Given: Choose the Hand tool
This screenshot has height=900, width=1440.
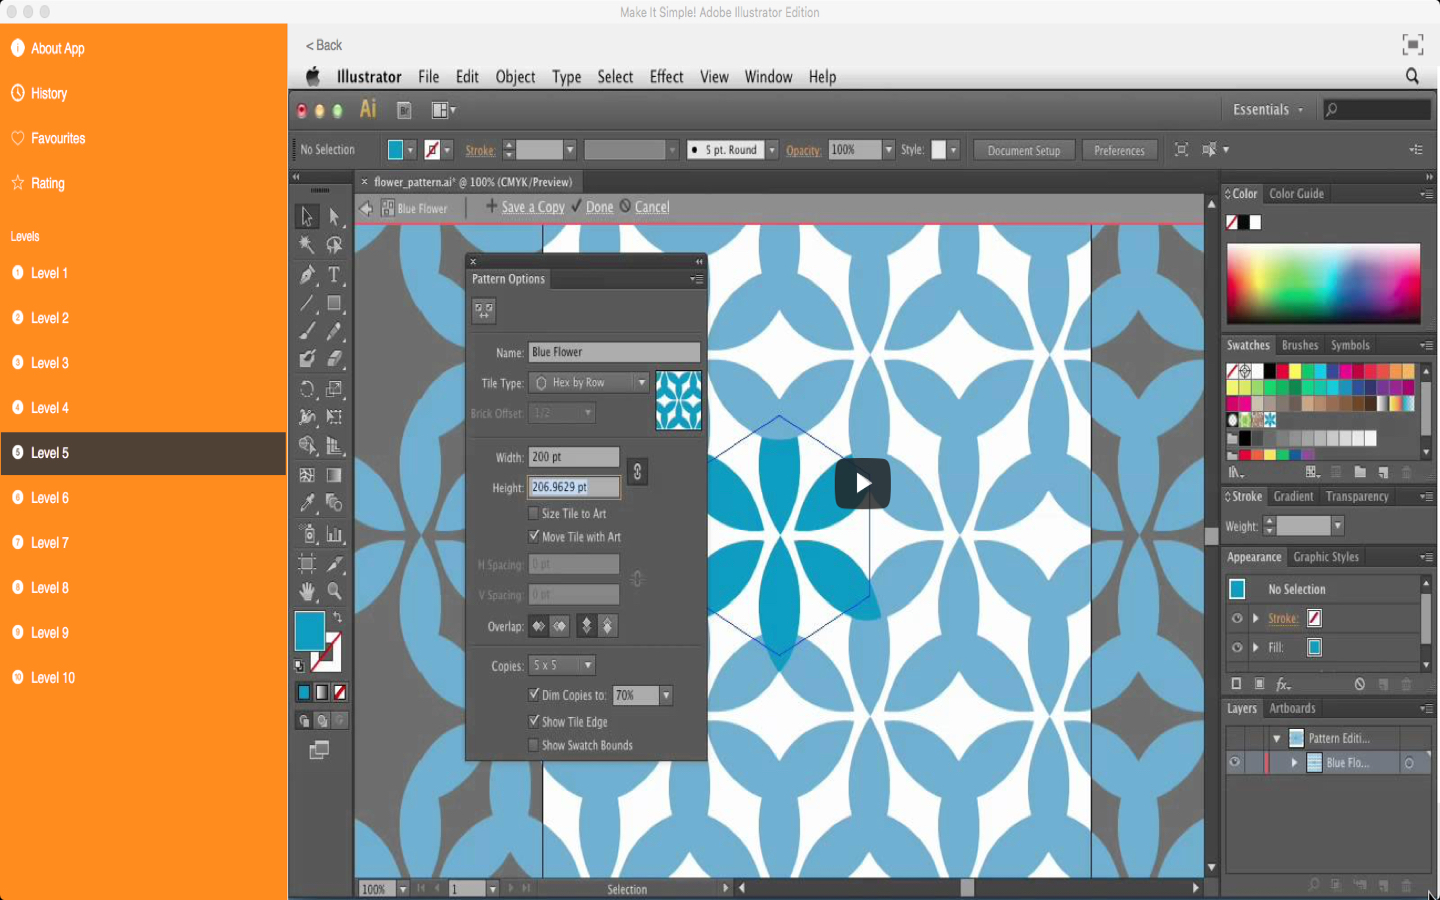Looking at the screenshot, I should click(307, 592).
